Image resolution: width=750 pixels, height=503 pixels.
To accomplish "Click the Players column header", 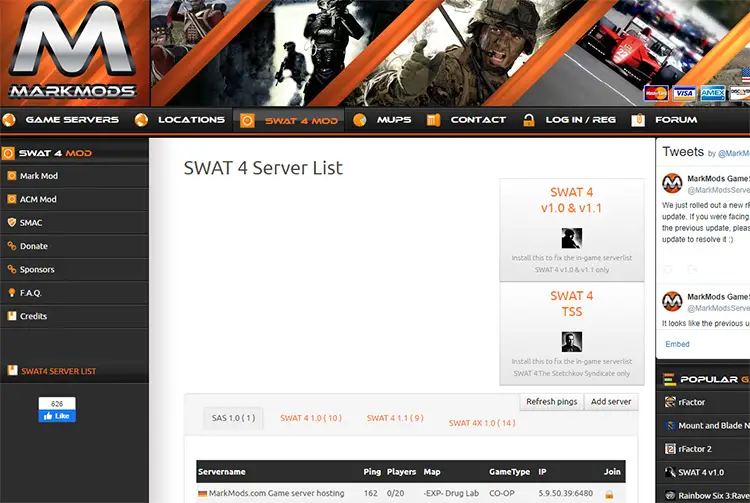I will pos(401,472).
